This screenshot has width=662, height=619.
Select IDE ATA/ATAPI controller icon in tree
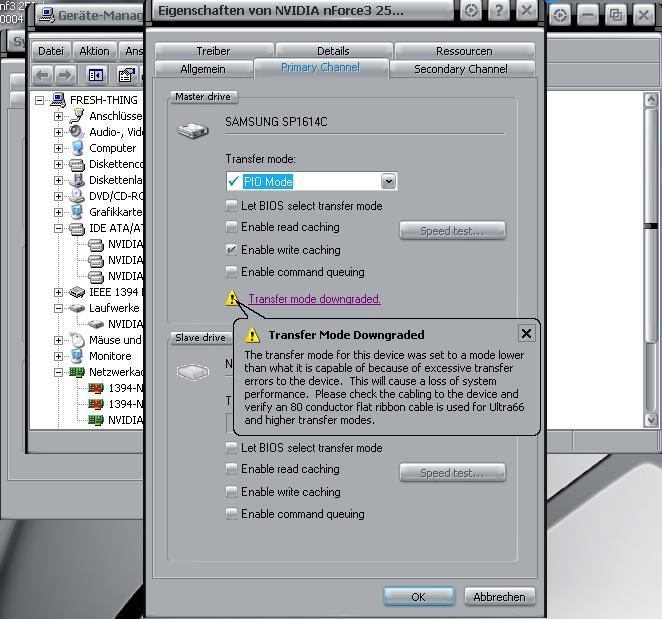(77, 228)
